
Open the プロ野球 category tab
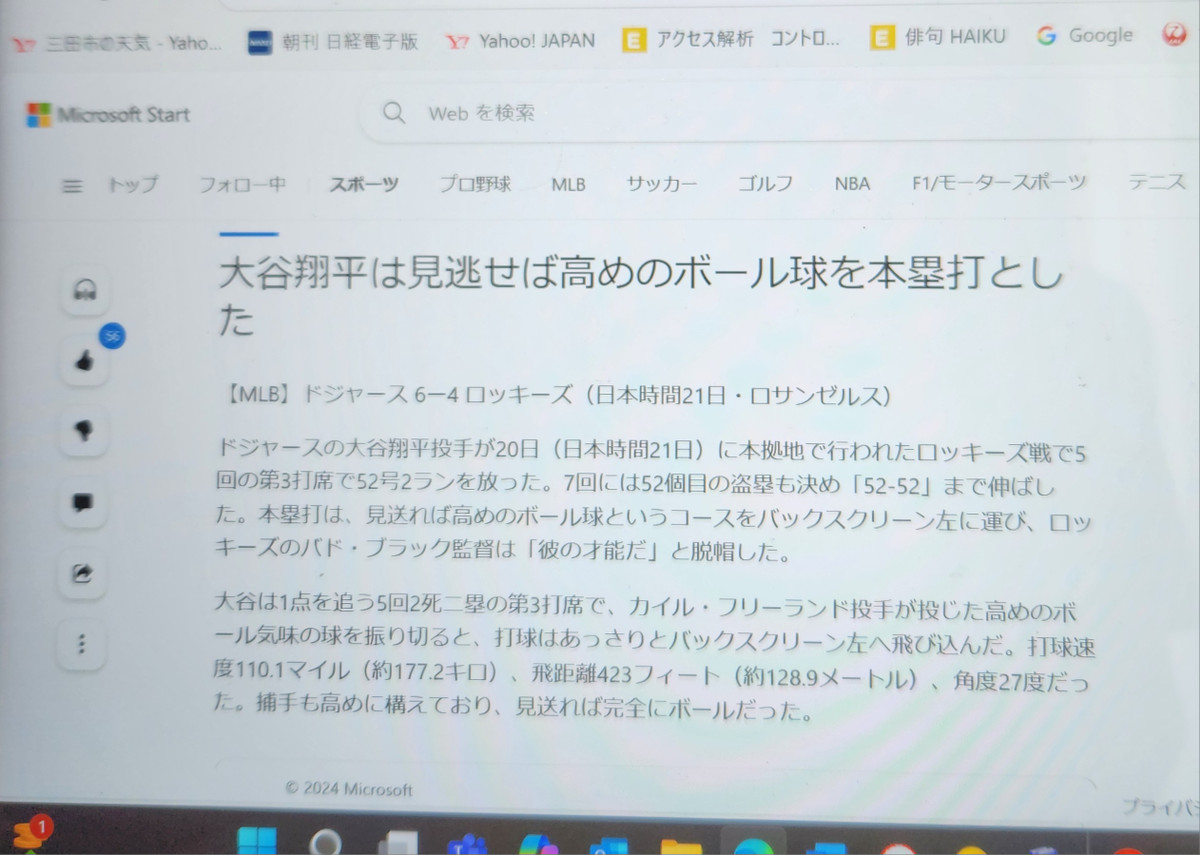click(x=476, y=184)
